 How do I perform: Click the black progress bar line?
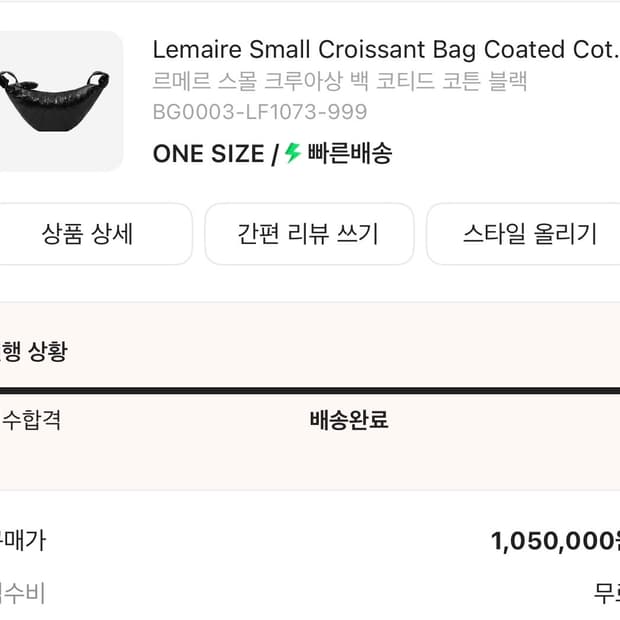(x=310, y=391)
